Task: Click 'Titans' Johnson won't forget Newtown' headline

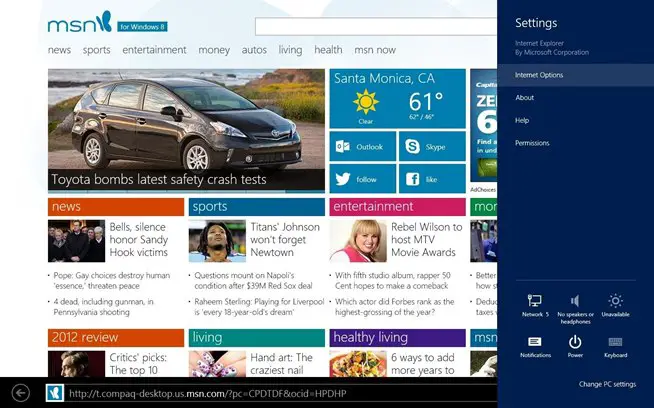Action: coord(285,239)
